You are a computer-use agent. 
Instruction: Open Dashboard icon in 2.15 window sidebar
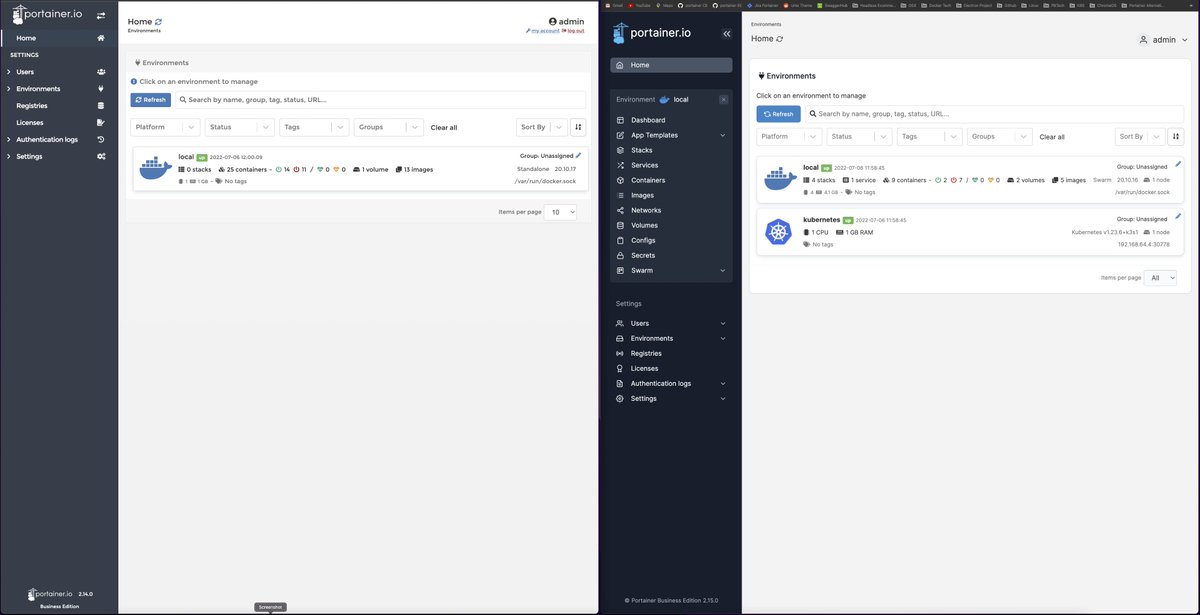pos(620,120)
